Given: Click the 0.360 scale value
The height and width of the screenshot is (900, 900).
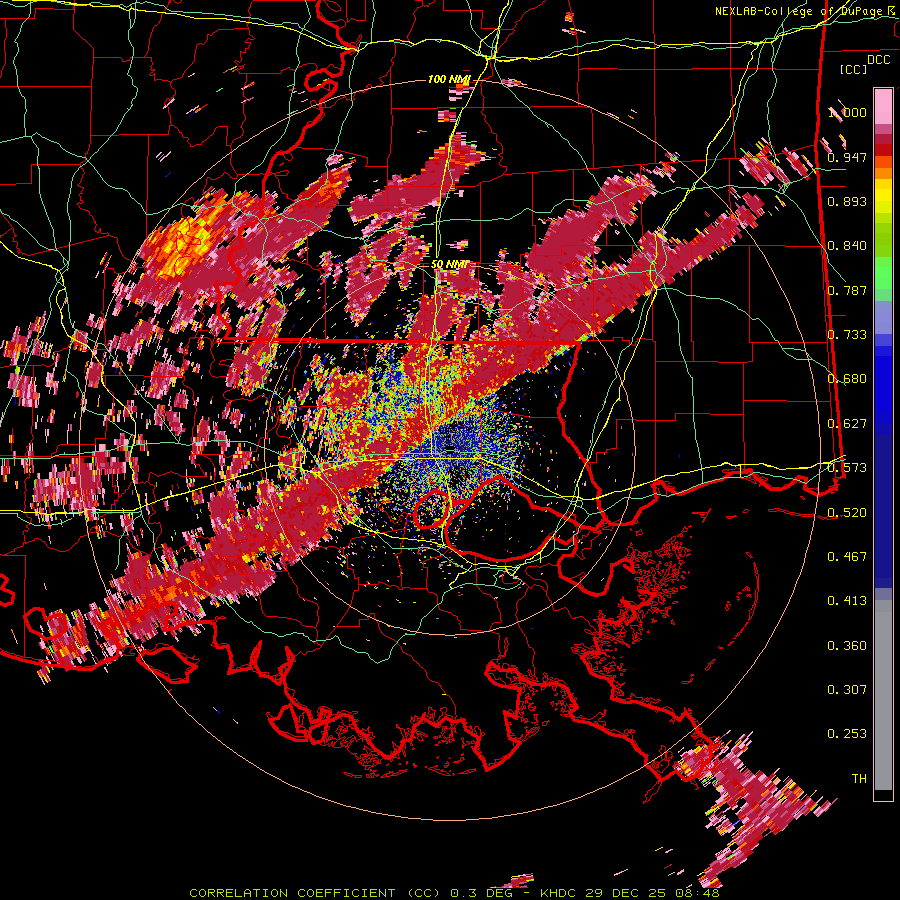Looking at the screenshot, I should pos(847,645).
